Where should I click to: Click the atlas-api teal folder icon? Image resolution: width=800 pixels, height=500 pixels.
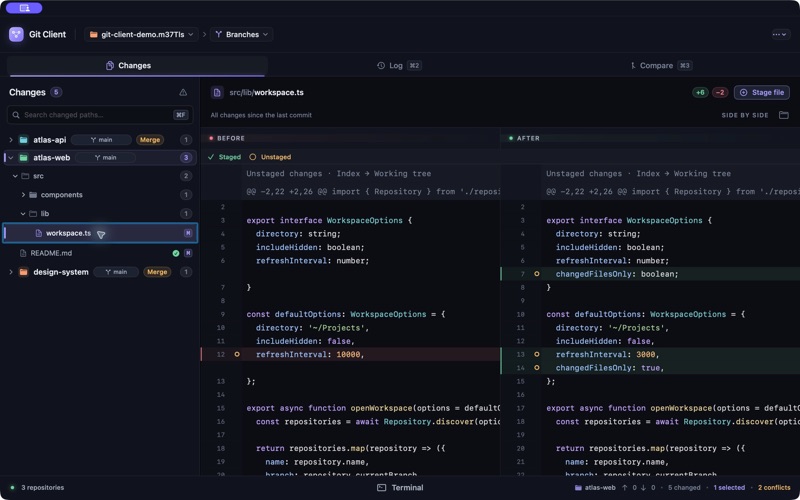(23, 140)
